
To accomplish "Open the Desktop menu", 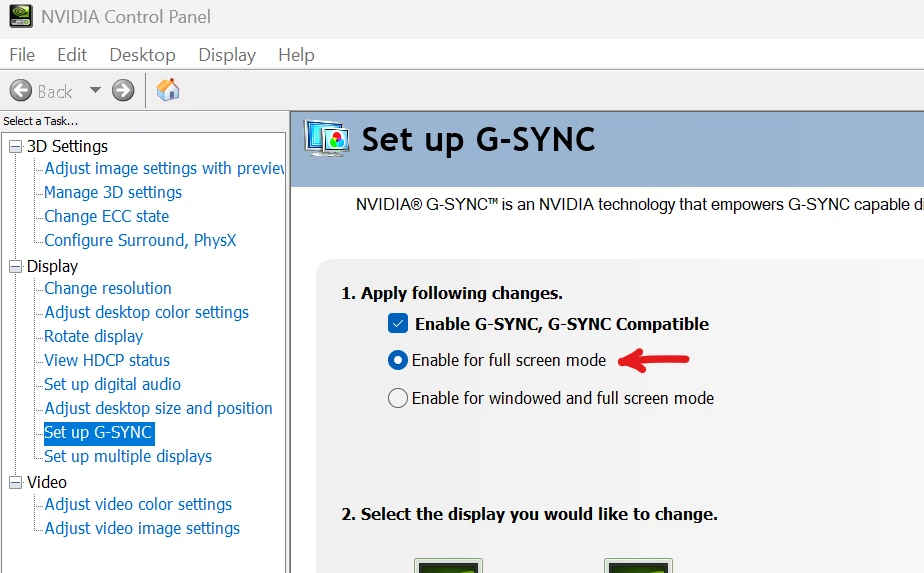I will pos(143,55).
